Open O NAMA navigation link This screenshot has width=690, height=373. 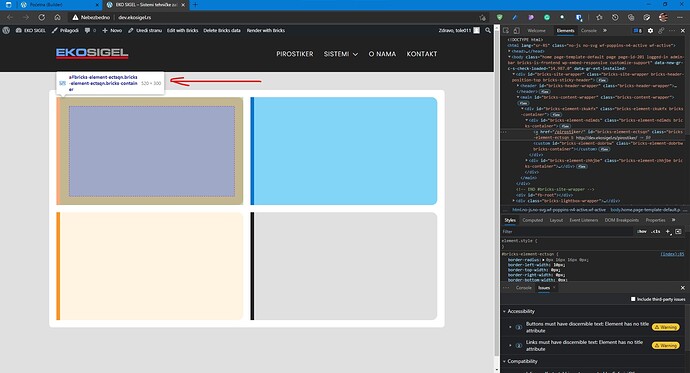point(382,54)
